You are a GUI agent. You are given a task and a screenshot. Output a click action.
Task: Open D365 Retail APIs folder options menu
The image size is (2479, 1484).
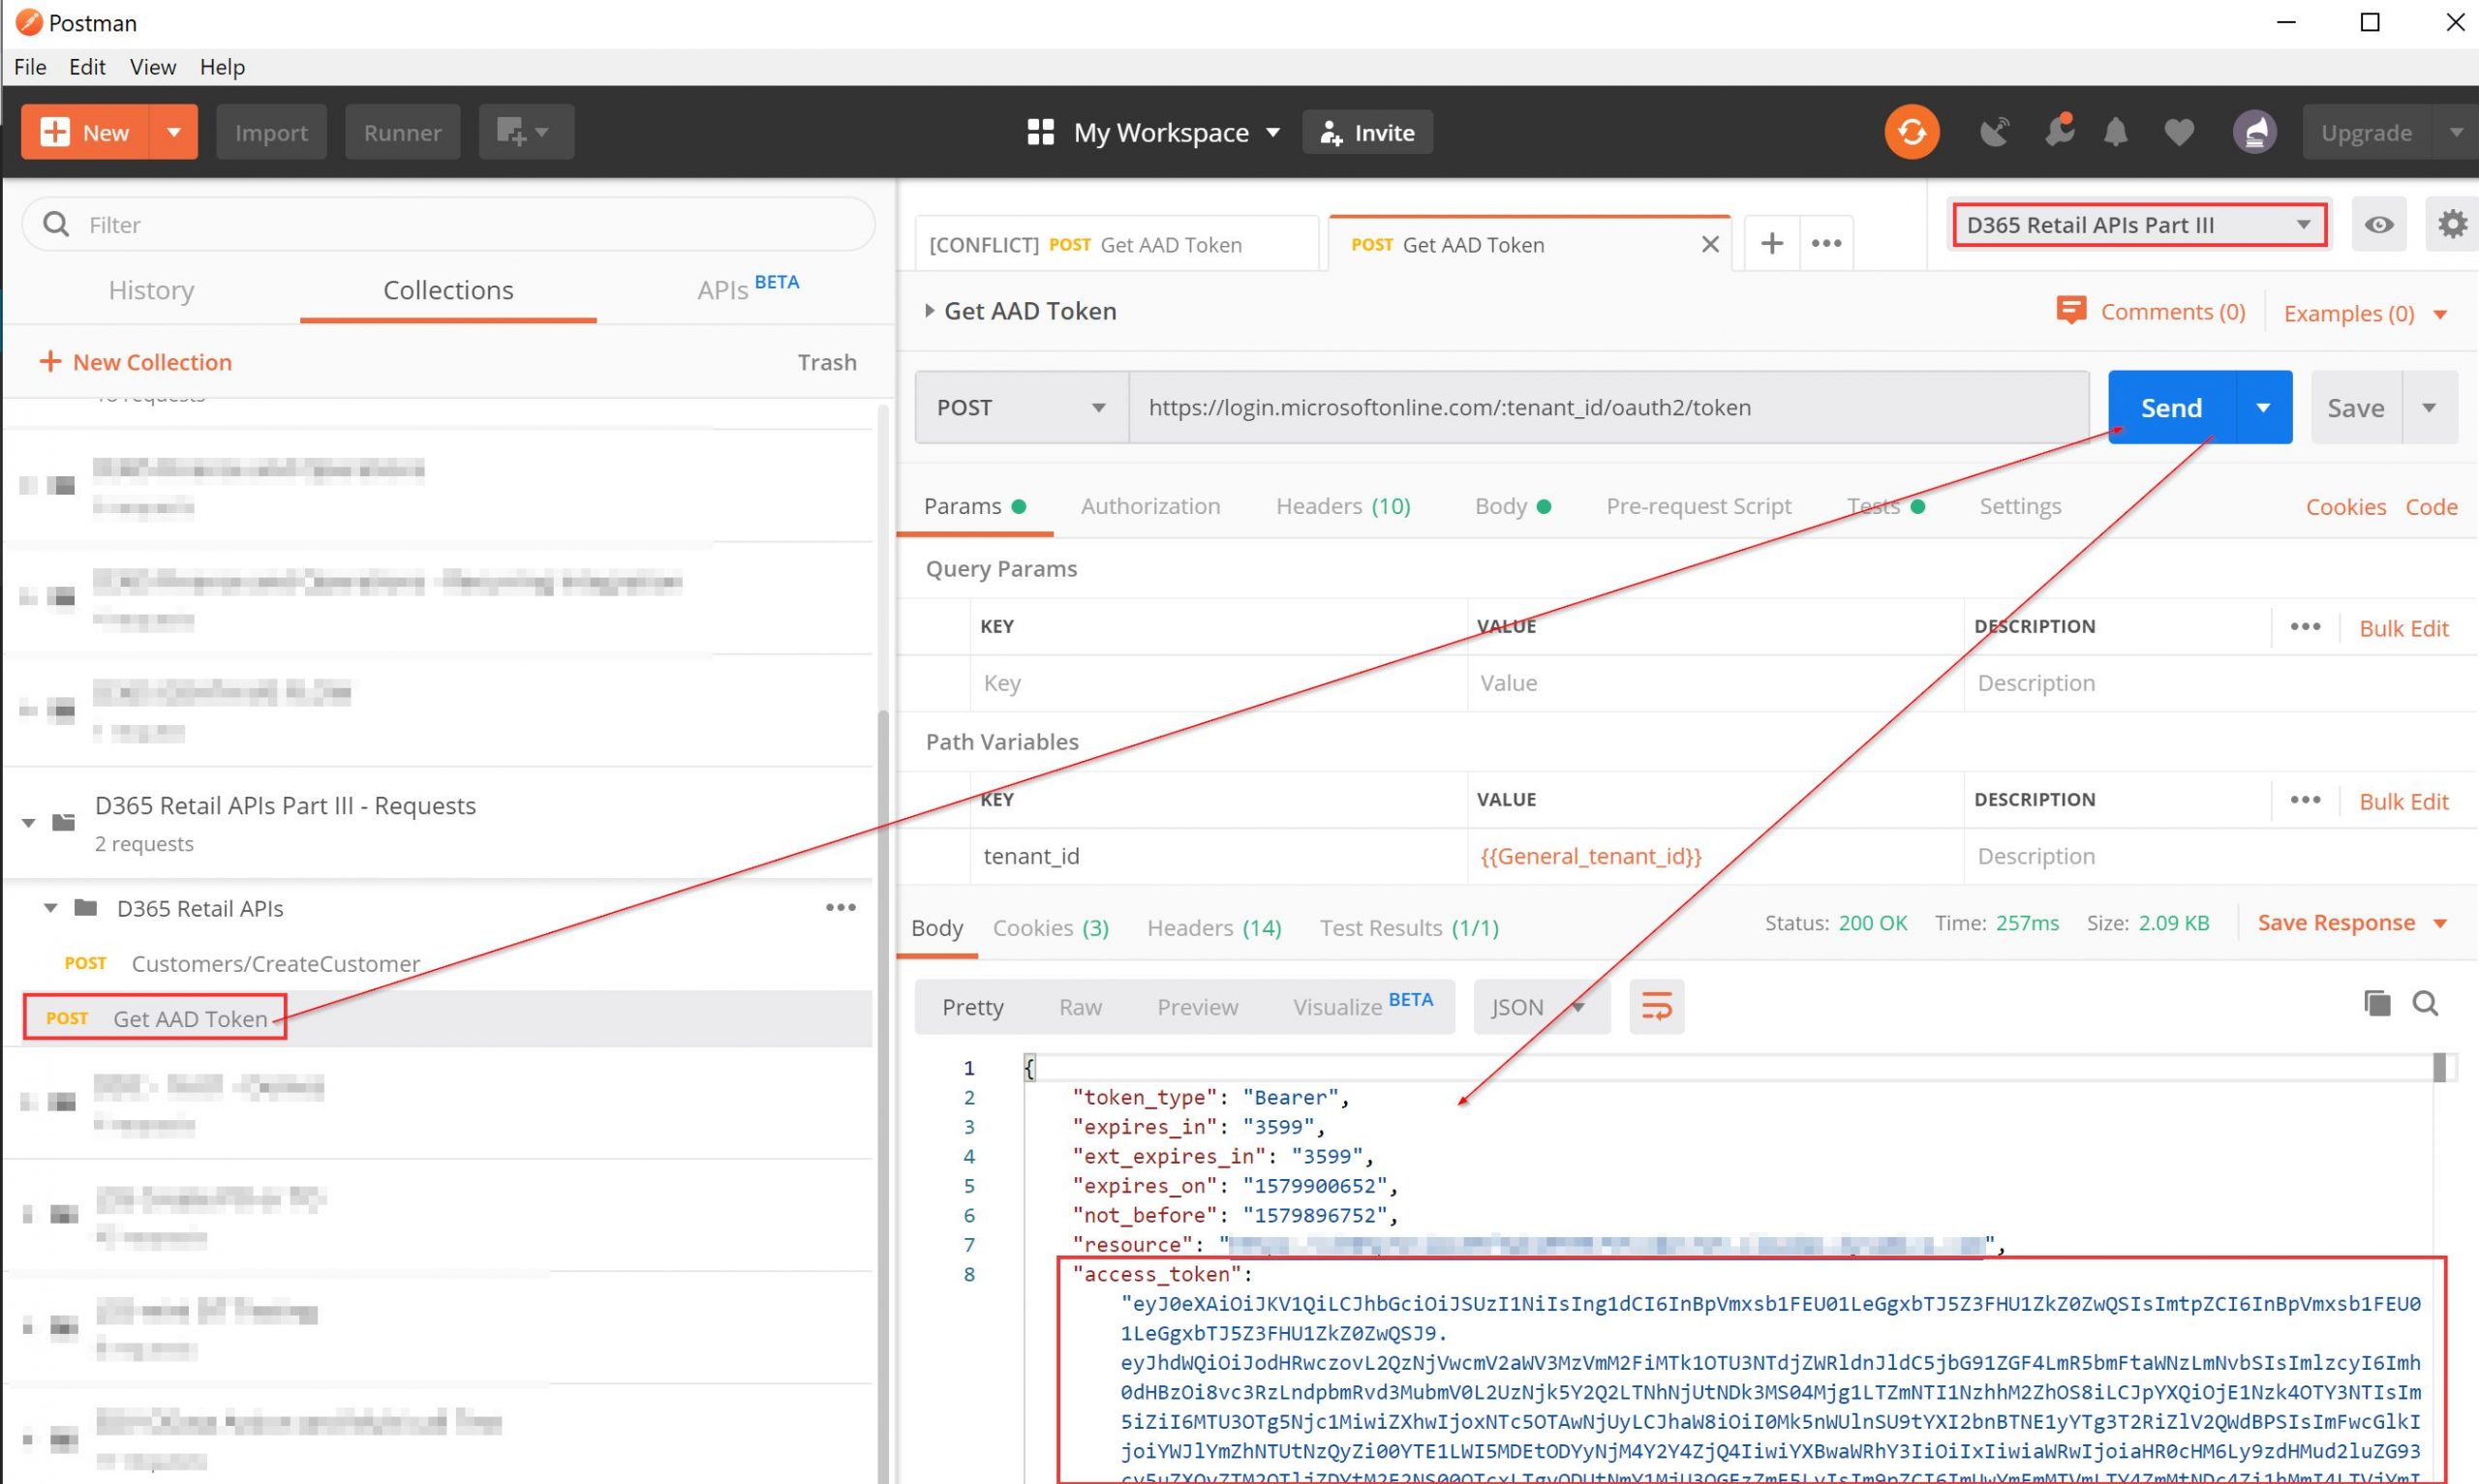[x=840, y=907]
